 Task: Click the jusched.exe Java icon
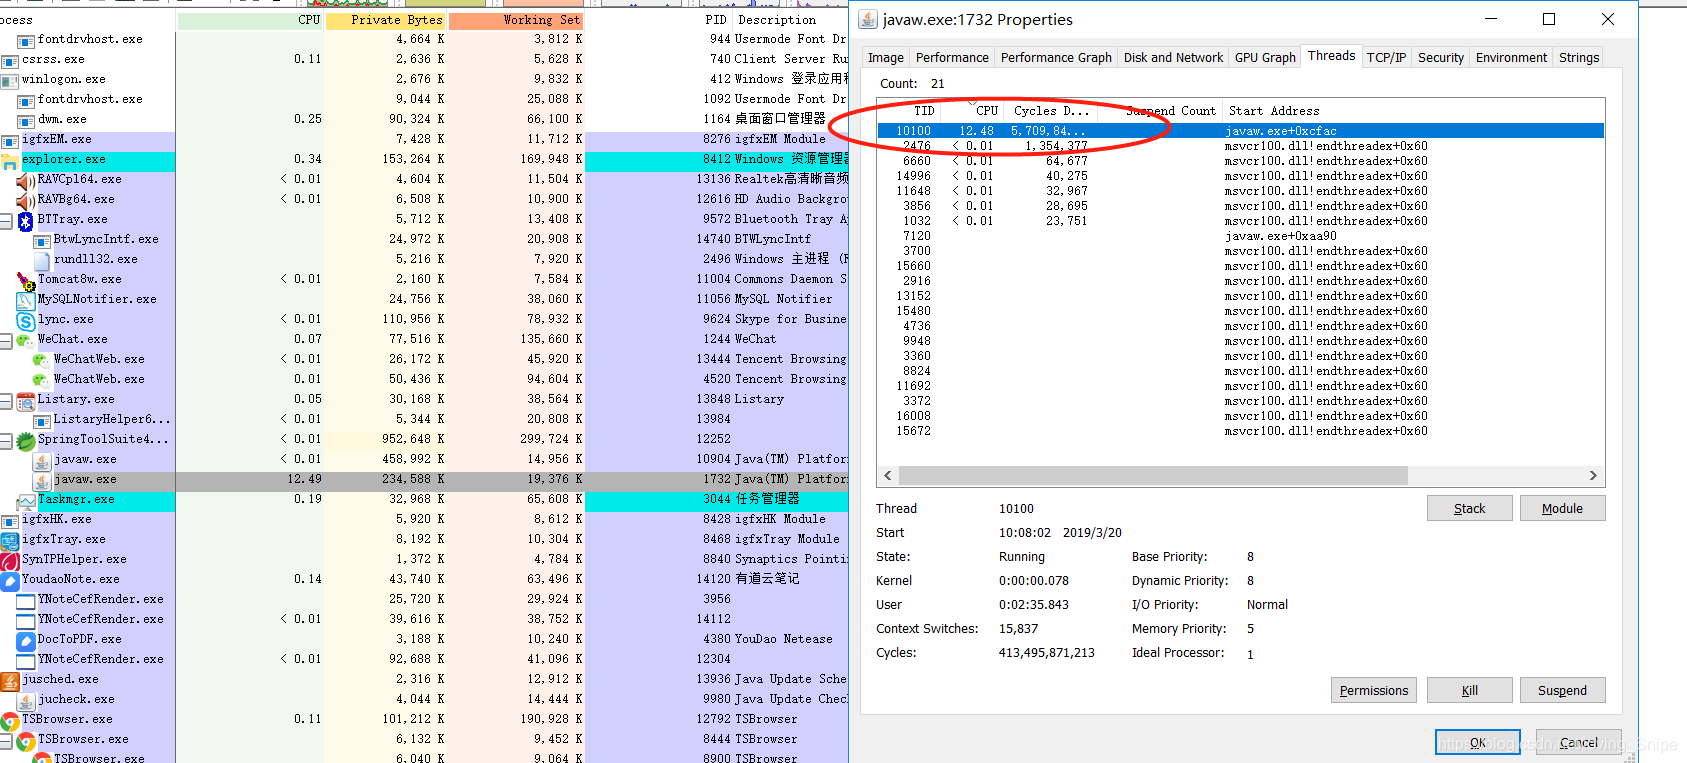tap(10, 680)
